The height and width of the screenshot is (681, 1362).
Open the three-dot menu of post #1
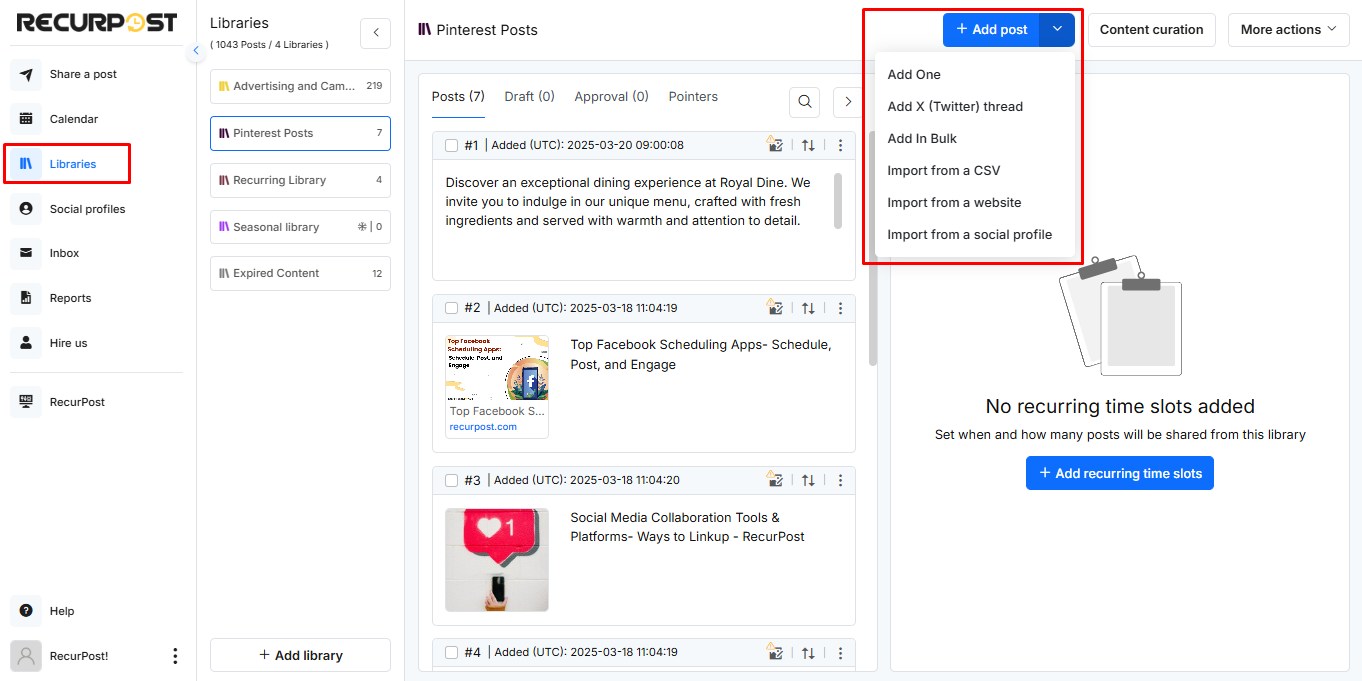[840, 145]
